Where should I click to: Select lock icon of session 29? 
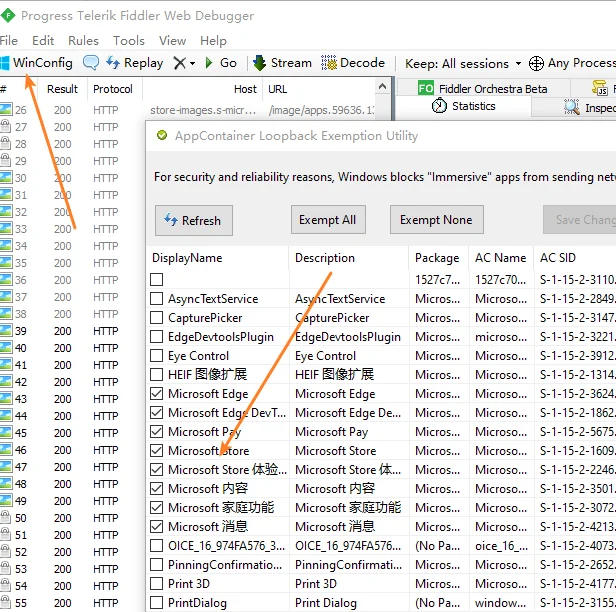pyautogui.click(x=6, y=160)
